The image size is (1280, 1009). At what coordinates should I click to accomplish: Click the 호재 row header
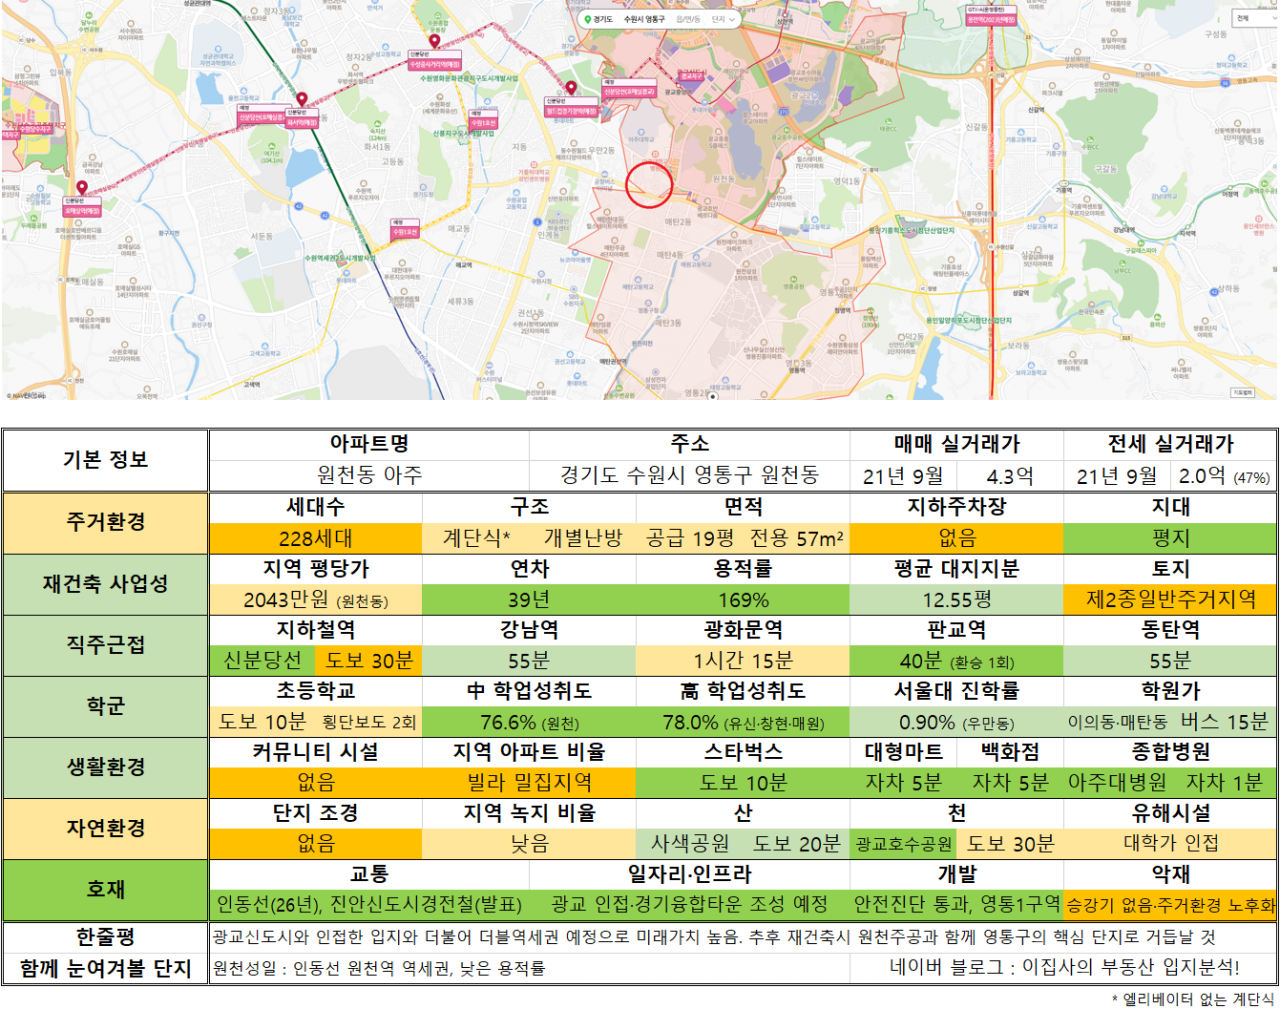tap(105, 890)
